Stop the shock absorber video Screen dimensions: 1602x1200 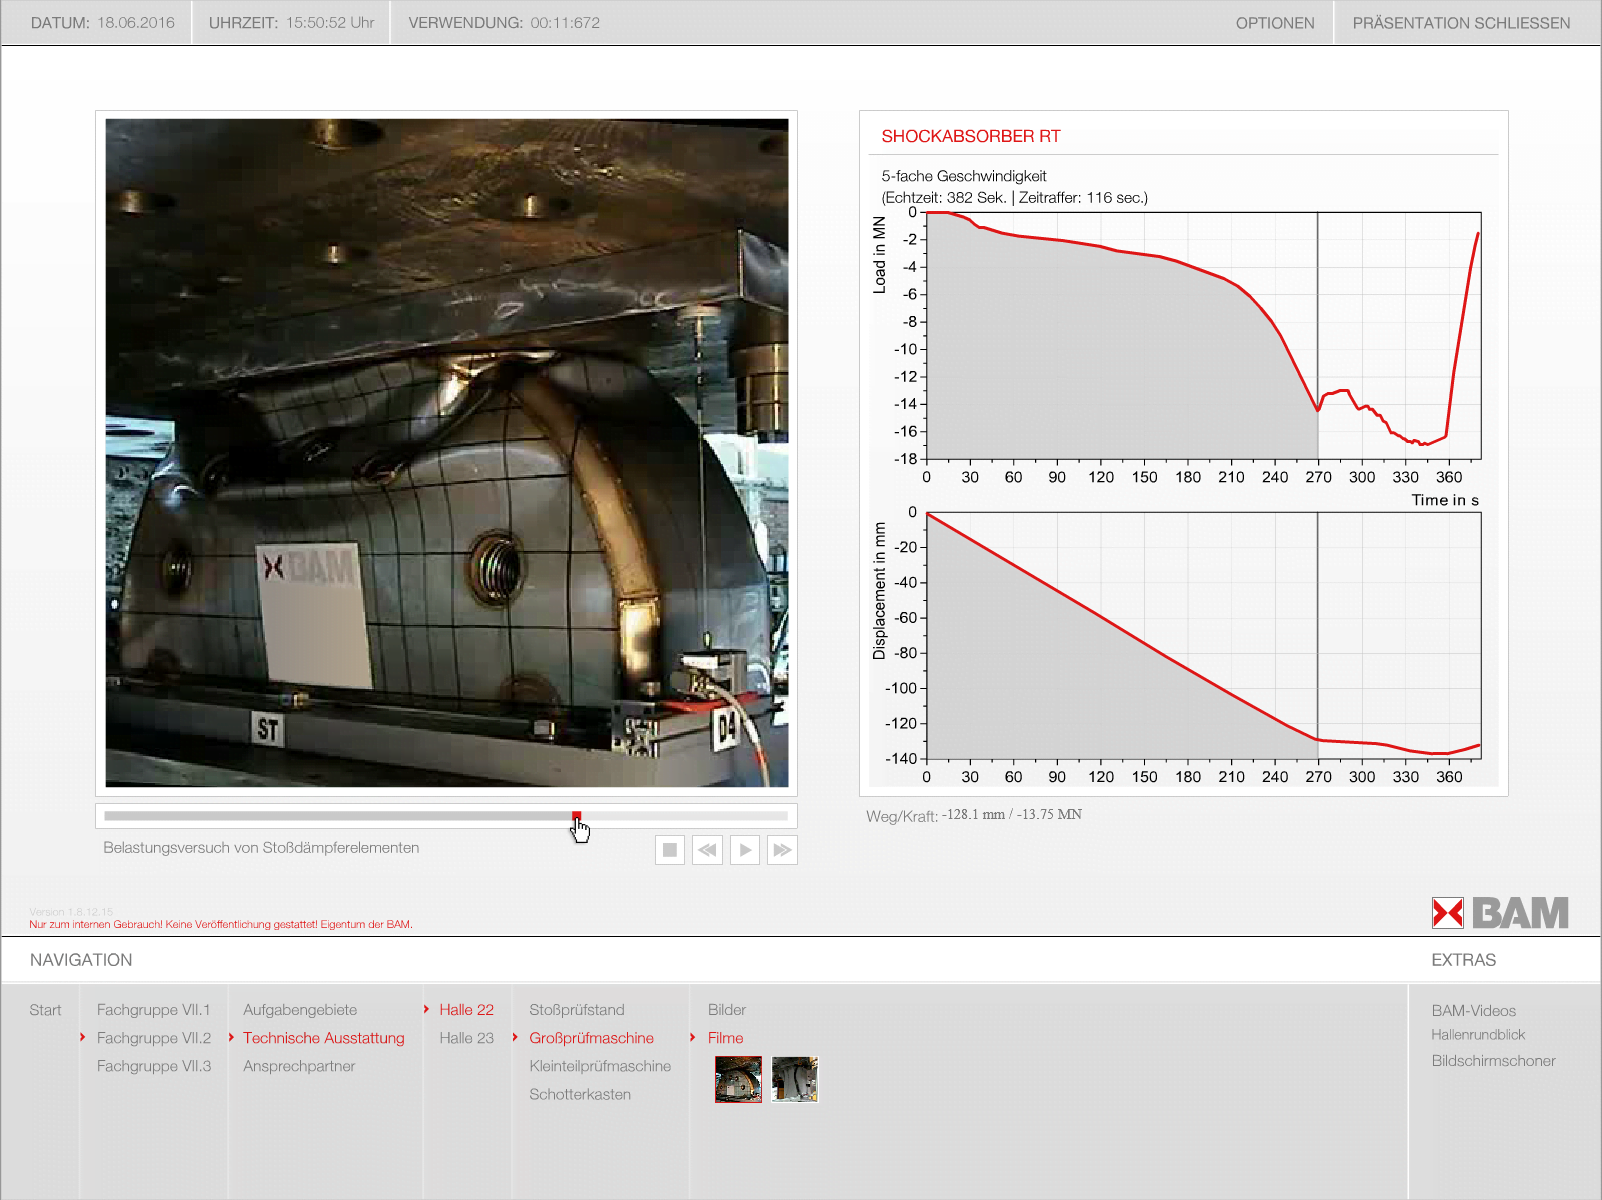[x=670, y=850]
